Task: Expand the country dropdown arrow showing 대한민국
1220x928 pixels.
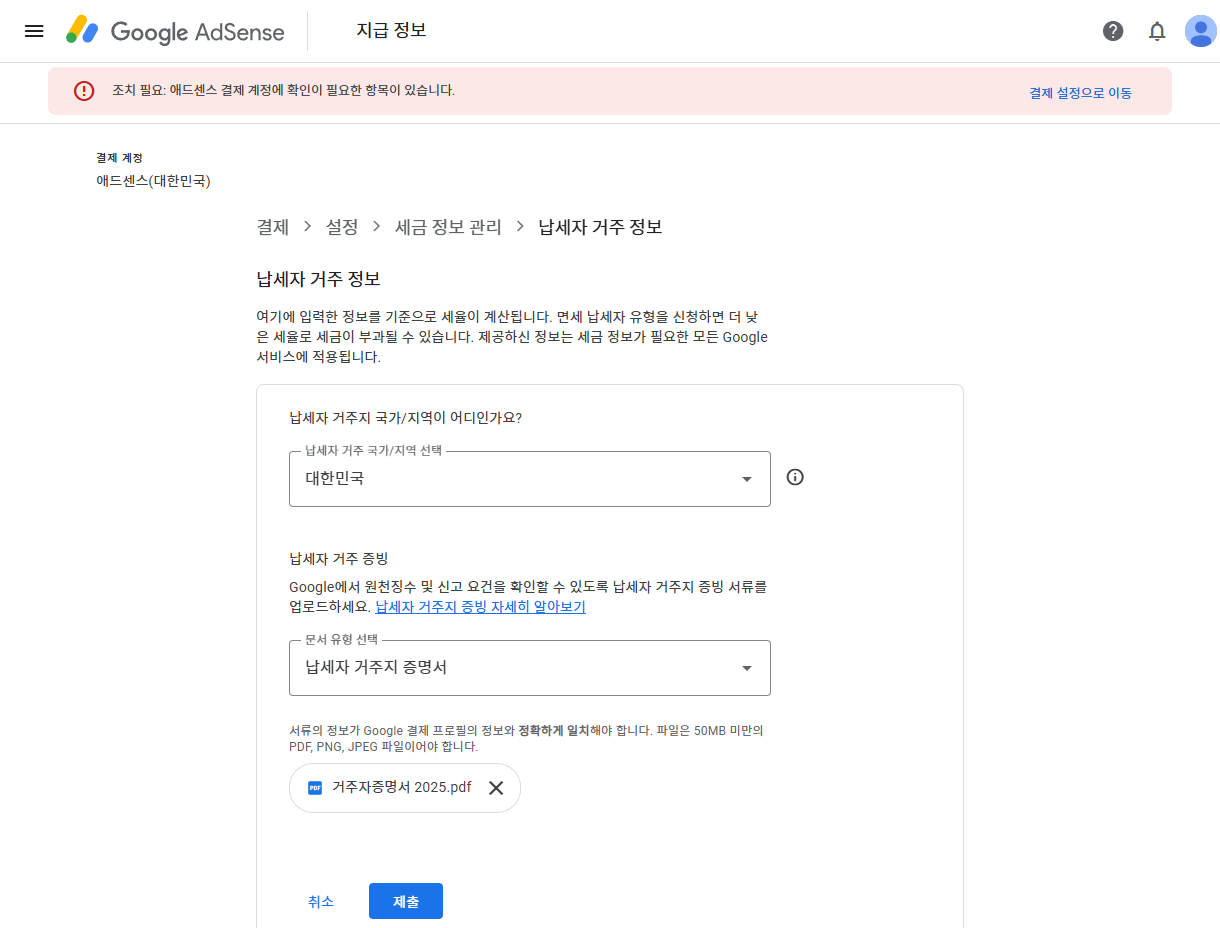Action: (x=746, y=479)
